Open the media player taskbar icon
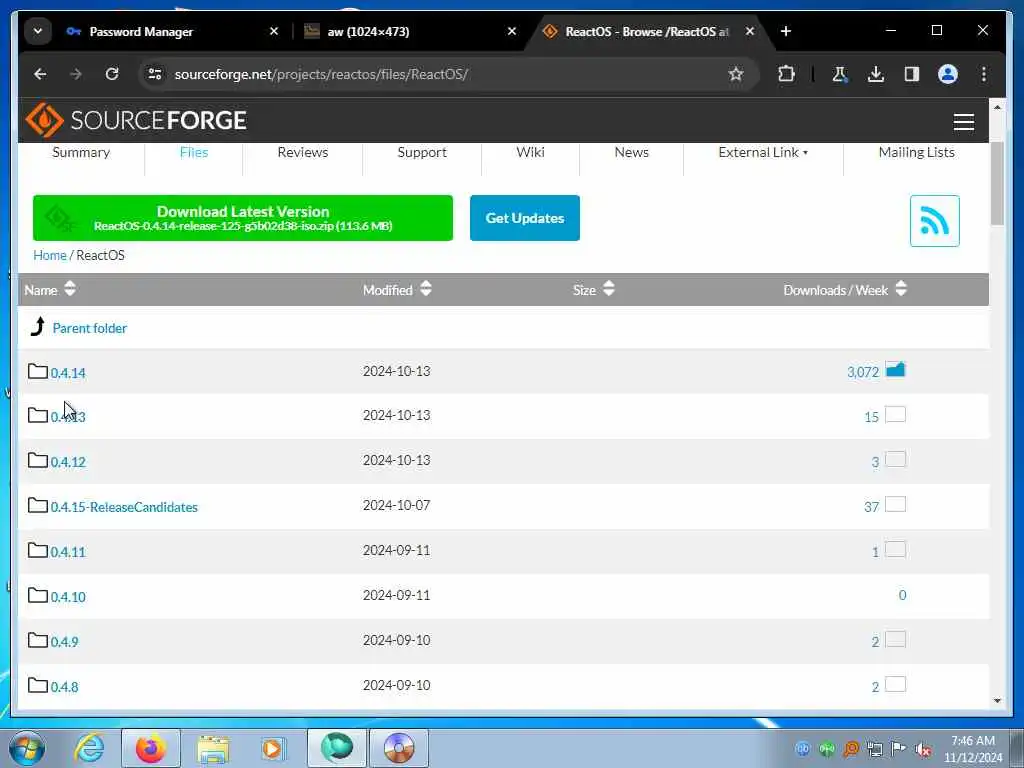 click(272, 748)
